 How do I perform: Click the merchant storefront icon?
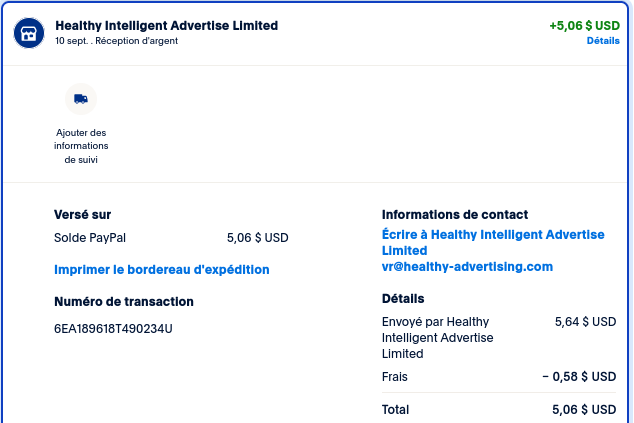pos(29,32)
